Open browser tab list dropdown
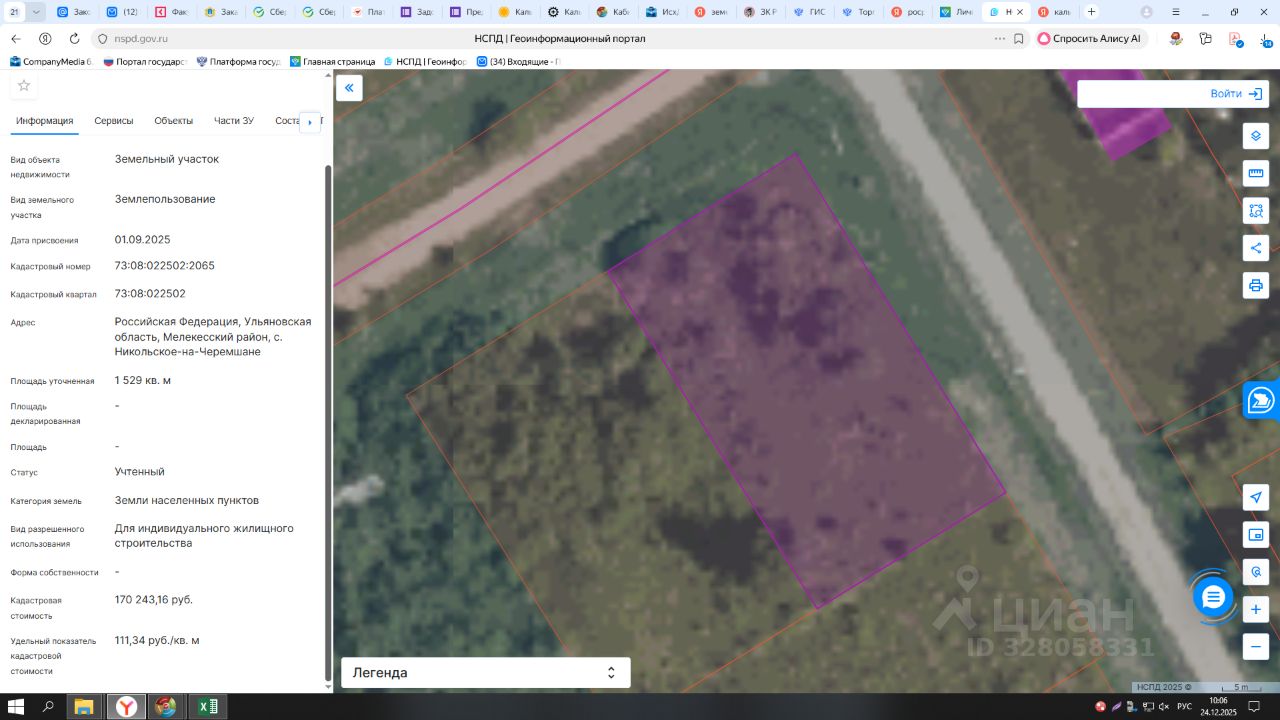Screen dimensions: 1280x720 pos(37,12)
